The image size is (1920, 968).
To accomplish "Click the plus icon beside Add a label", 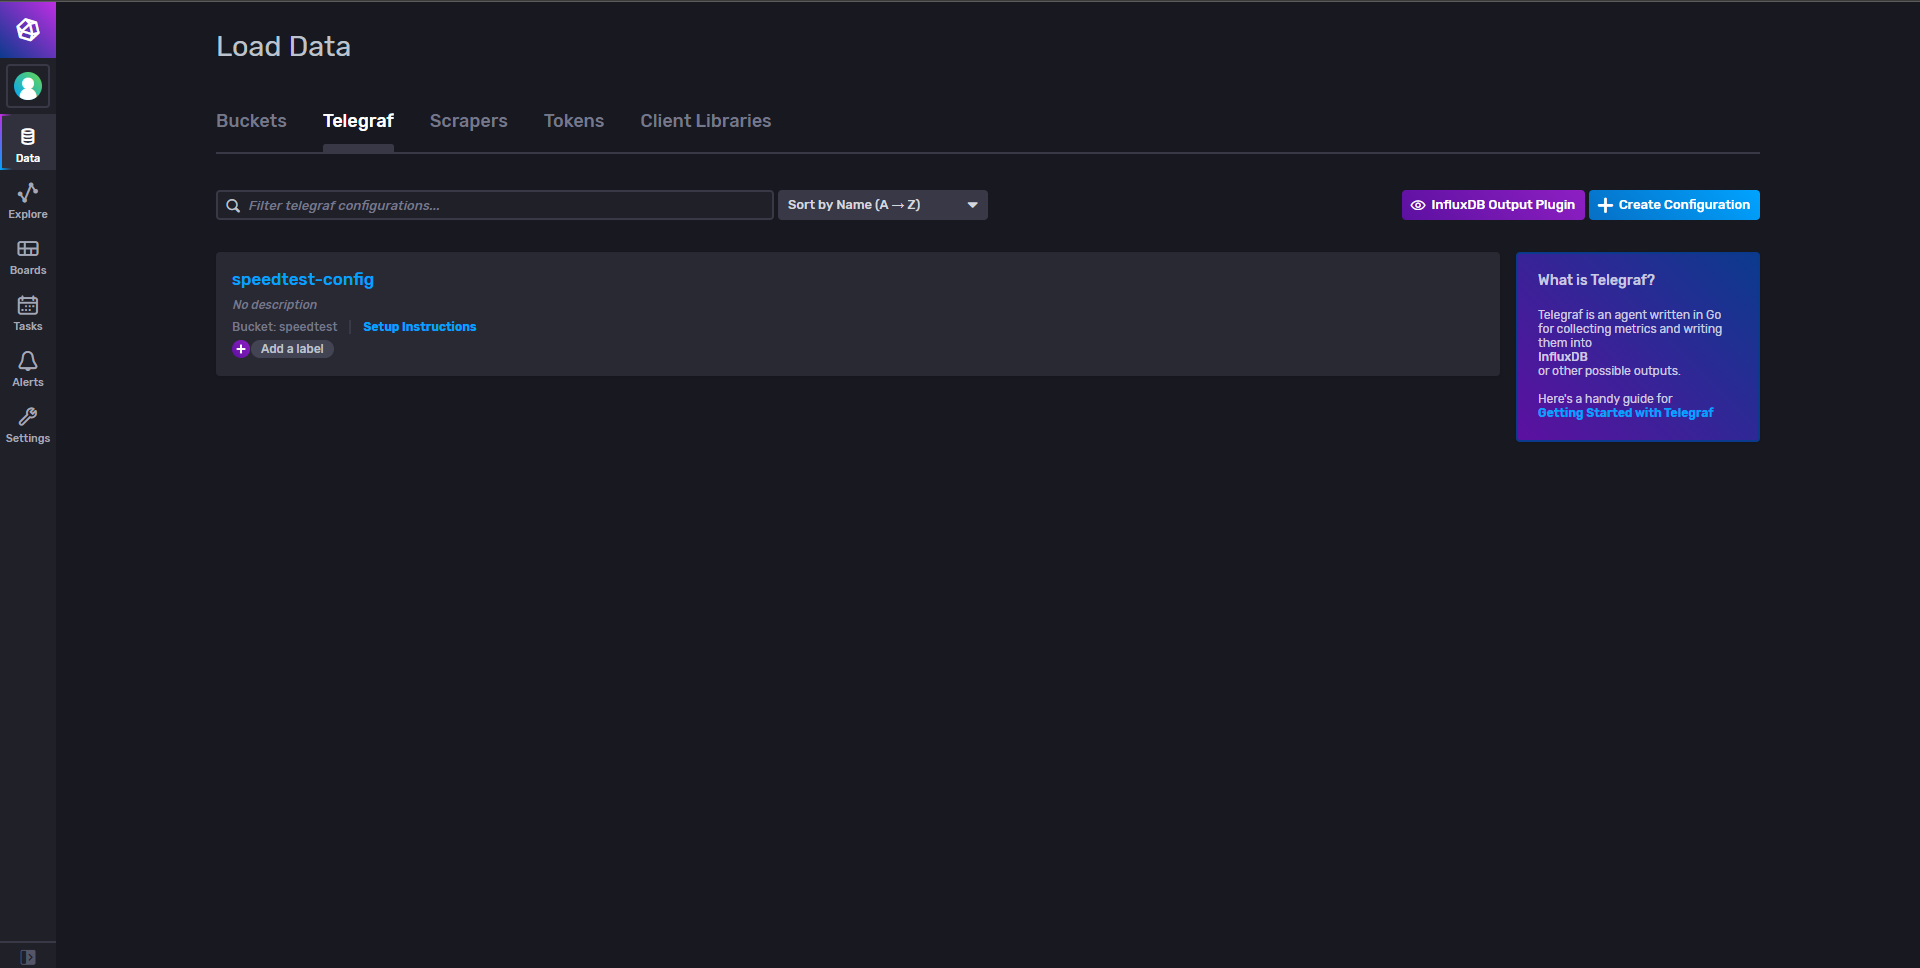I will [241, 349].
